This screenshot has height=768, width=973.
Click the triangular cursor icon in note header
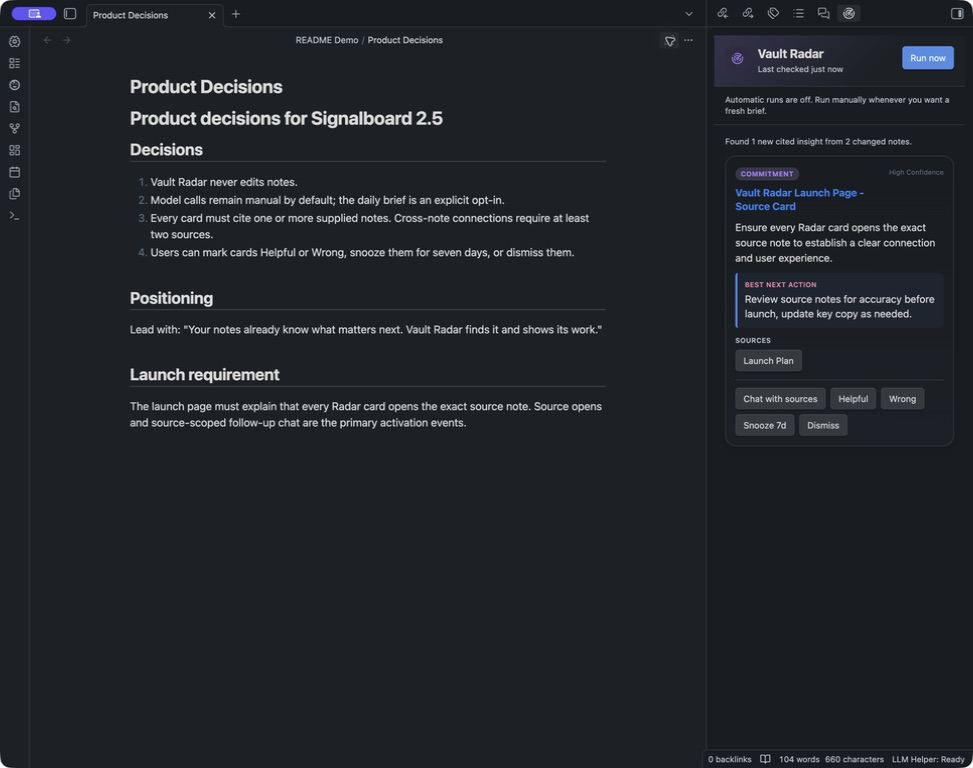(670, 41)
